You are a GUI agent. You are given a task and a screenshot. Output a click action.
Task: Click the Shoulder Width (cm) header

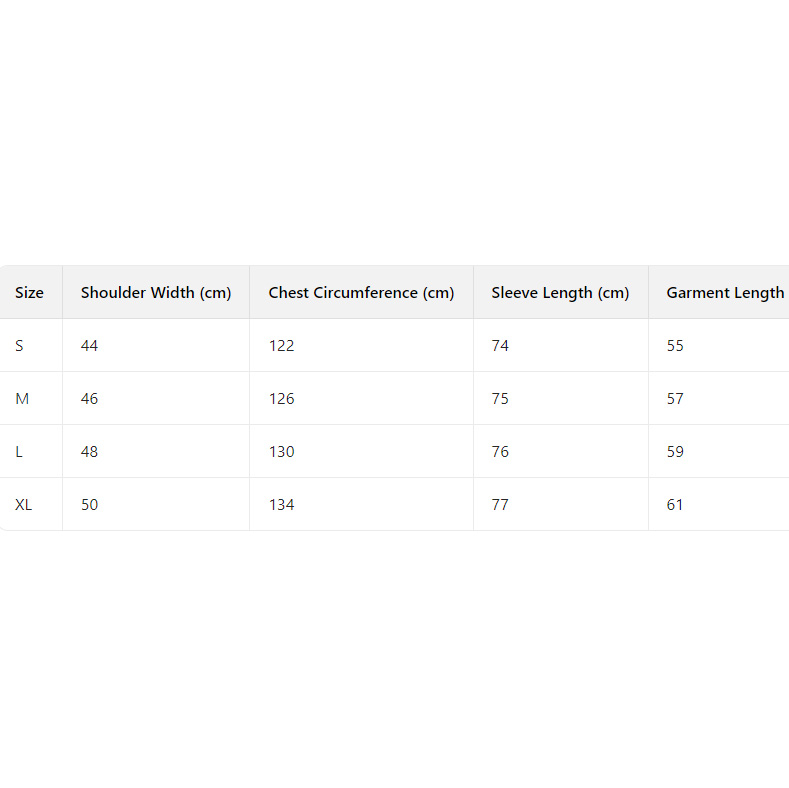(x=156, y=293)
